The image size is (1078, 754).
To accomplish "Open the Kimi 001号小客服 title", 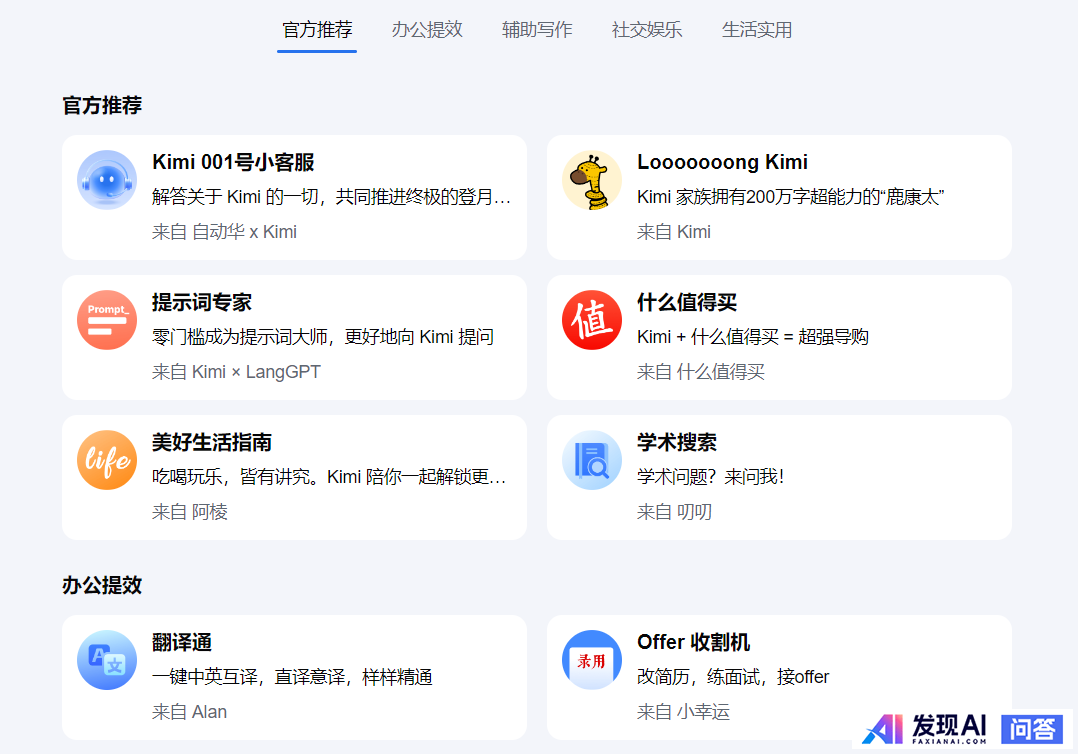I will point(233,162).
